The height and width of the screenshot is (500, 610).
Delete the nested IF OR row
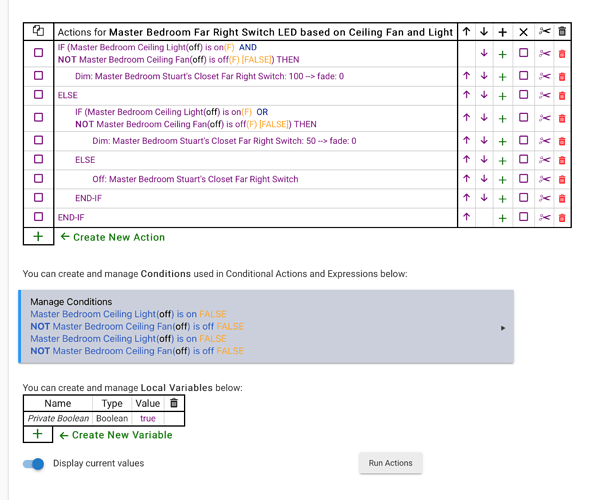562,118
